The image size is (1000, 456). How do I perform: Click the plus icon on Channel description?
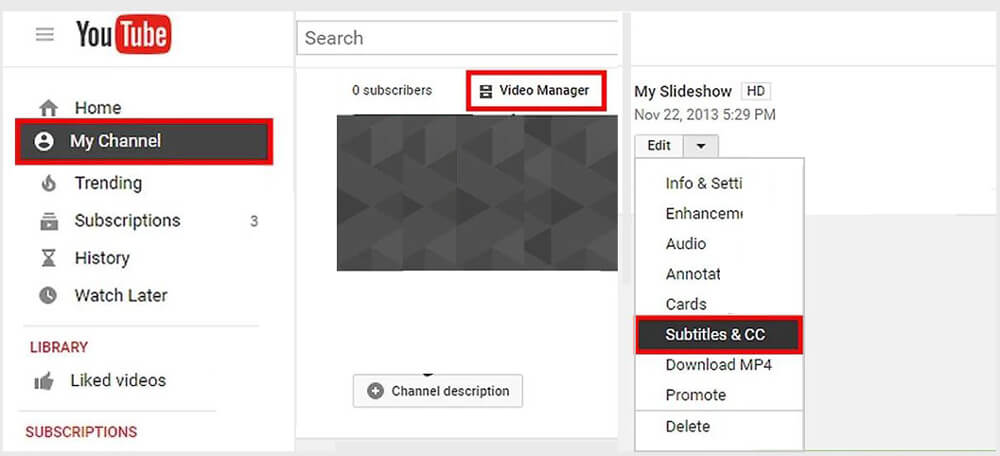(x=376, y=391)
